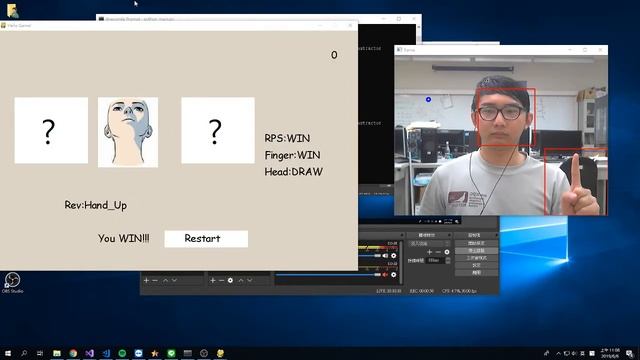Click the Anaconda Prompt window scrollbar
This screenshot has width=640, height=360.
click(419, 33)
